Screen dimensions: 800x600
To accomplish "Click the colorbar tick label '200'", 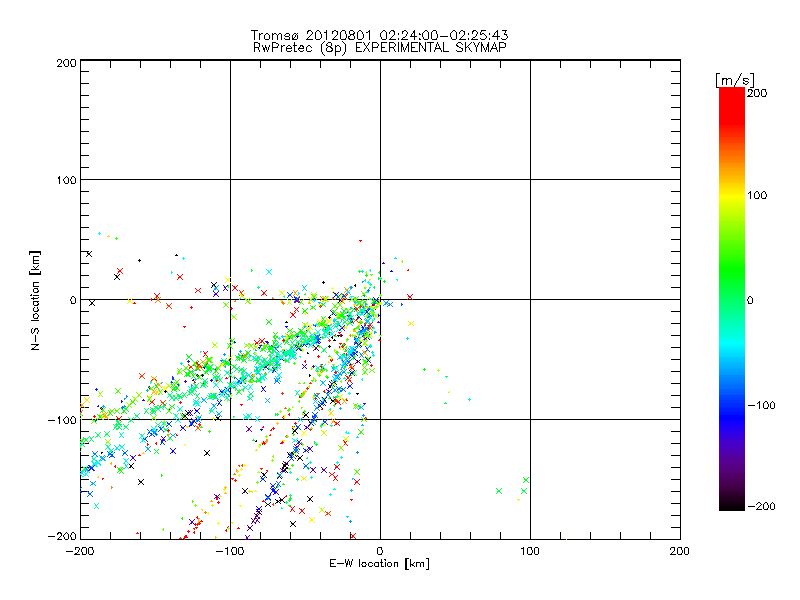I will (757, 93).
